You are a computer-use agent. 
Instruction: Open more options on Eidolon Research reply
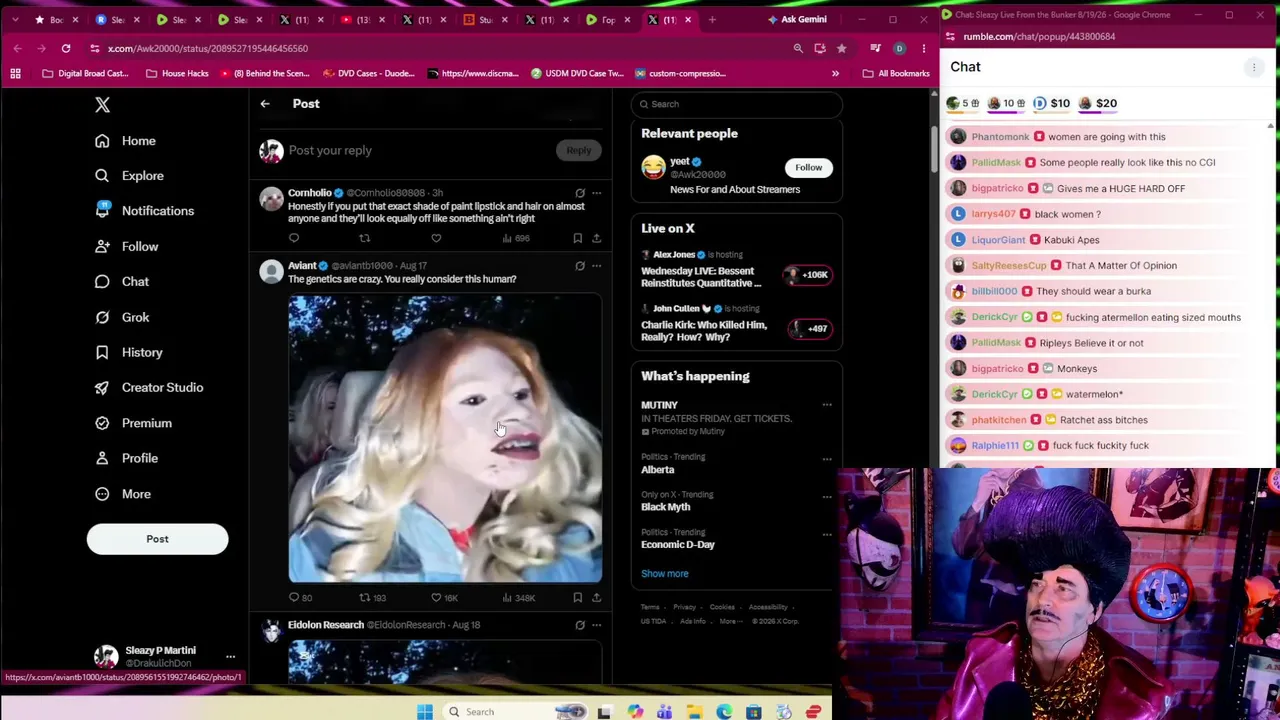[x=597, y=625]
